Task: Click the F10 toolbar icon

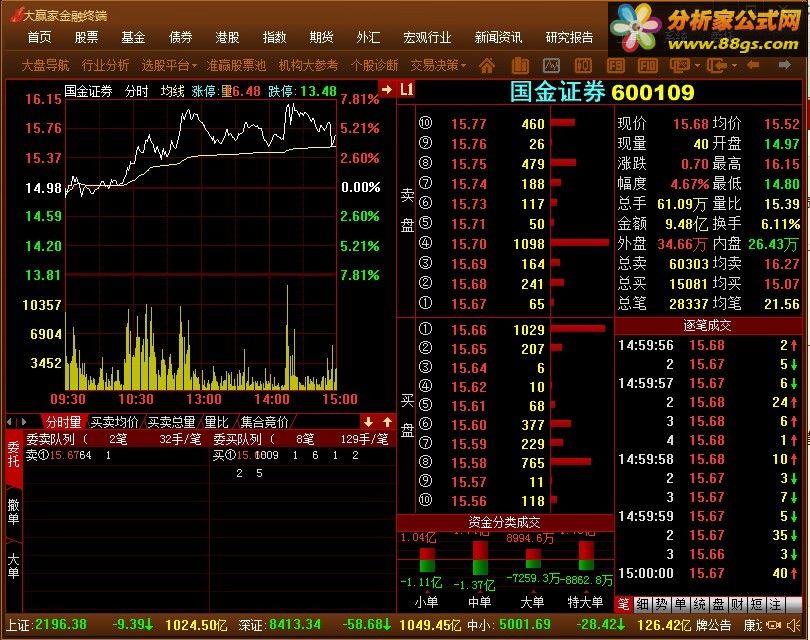Action: click(x=648, y=66)
